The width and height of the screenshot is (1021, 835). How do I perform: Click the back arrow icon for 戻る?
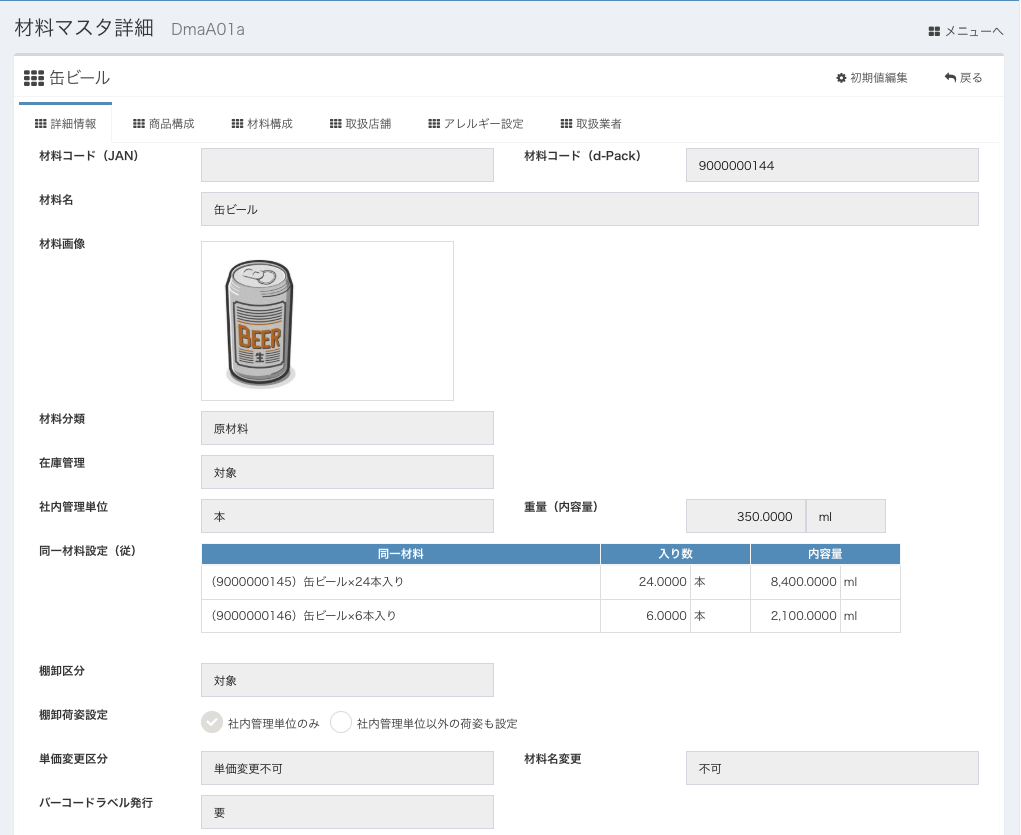click(950, 78)
